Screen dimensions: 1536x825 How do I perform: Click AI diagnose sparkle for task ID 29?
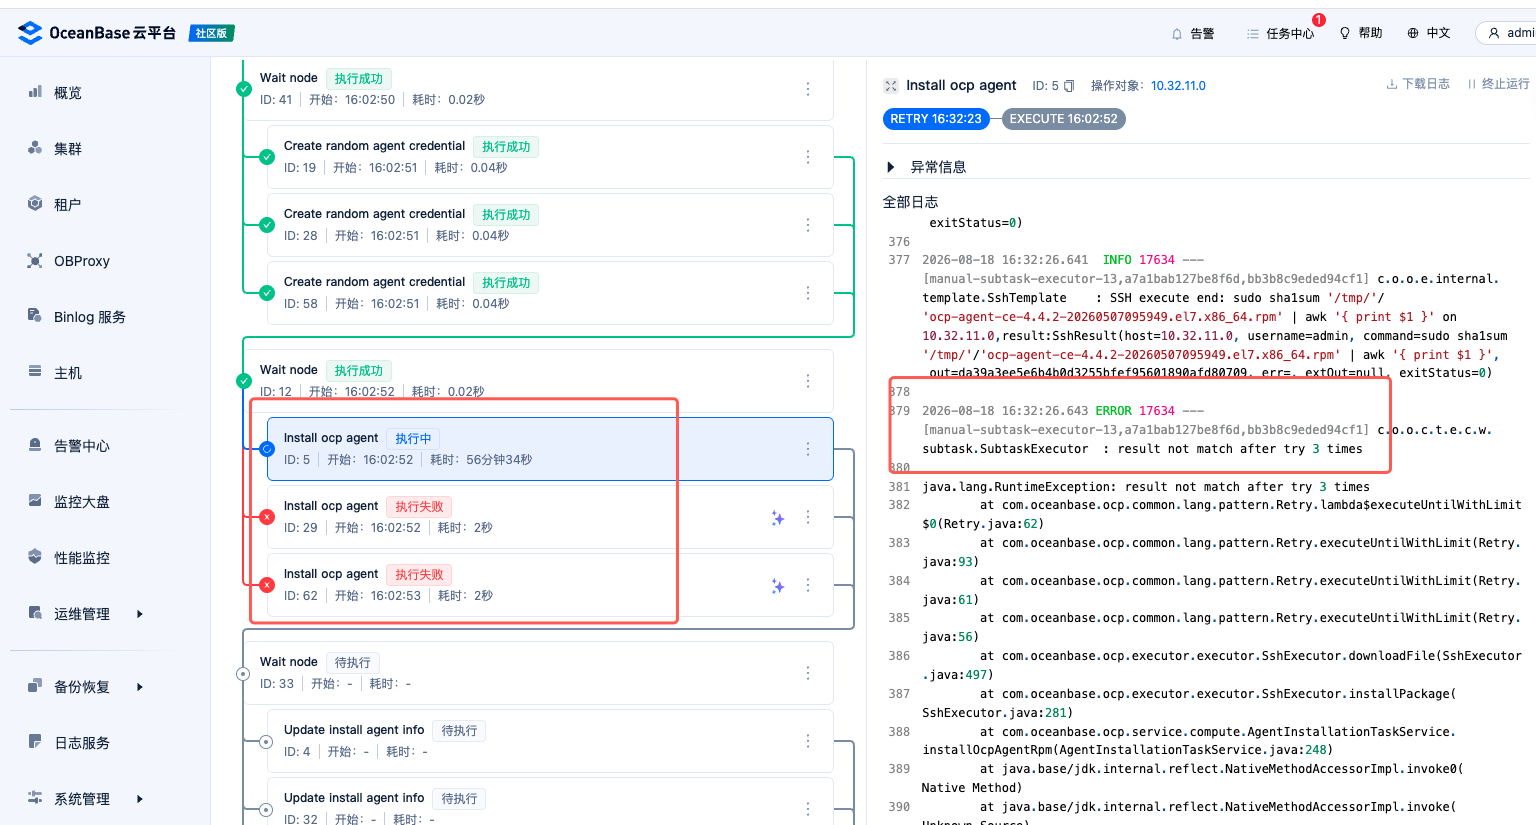tap(777, 518)
